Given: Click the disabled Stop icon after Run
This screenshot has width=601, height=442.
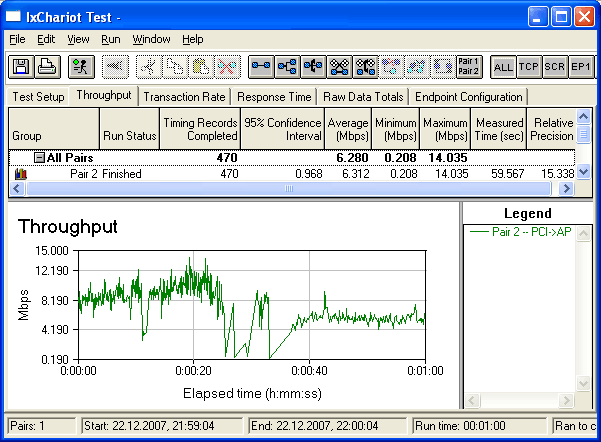Looking at the screenshot, I should [x=115, y=67].
